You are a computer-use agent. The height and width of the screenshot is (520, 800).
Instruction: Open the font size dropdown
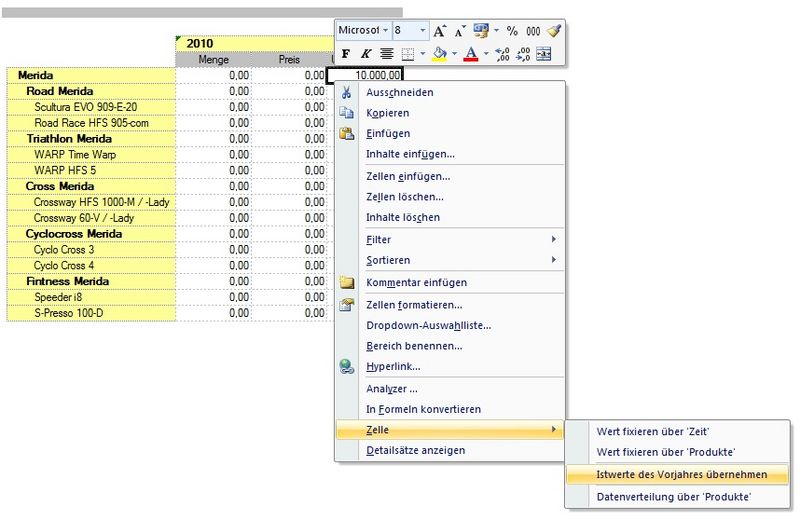tap(422, 31)
